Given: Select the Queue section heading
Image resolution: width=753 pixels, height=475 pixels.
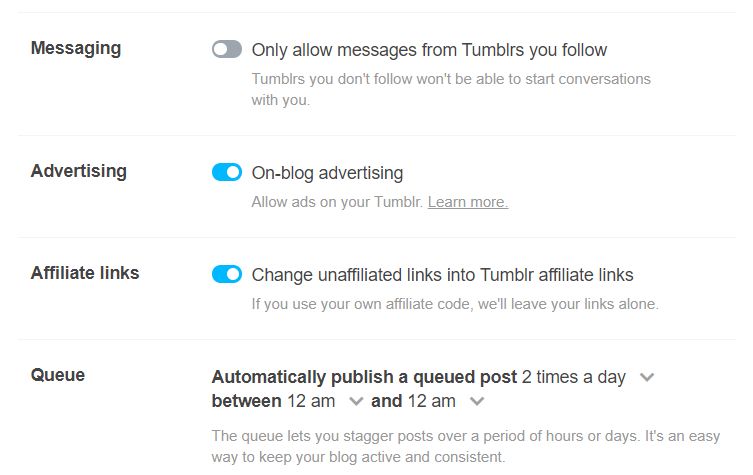Looking at the screenshot, I should tap(58, 375).
